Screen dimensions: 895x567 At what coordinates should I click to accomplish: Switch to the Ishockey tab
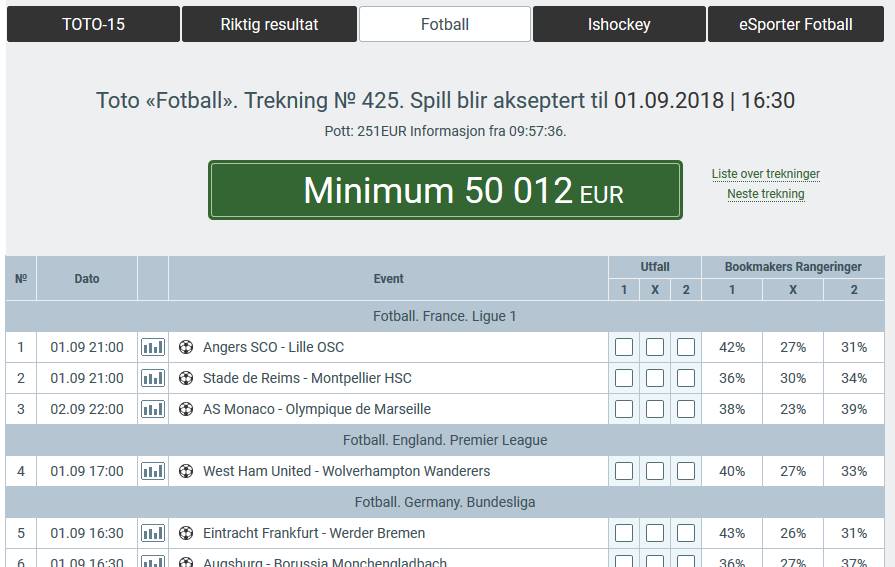(x=619, y=24)
